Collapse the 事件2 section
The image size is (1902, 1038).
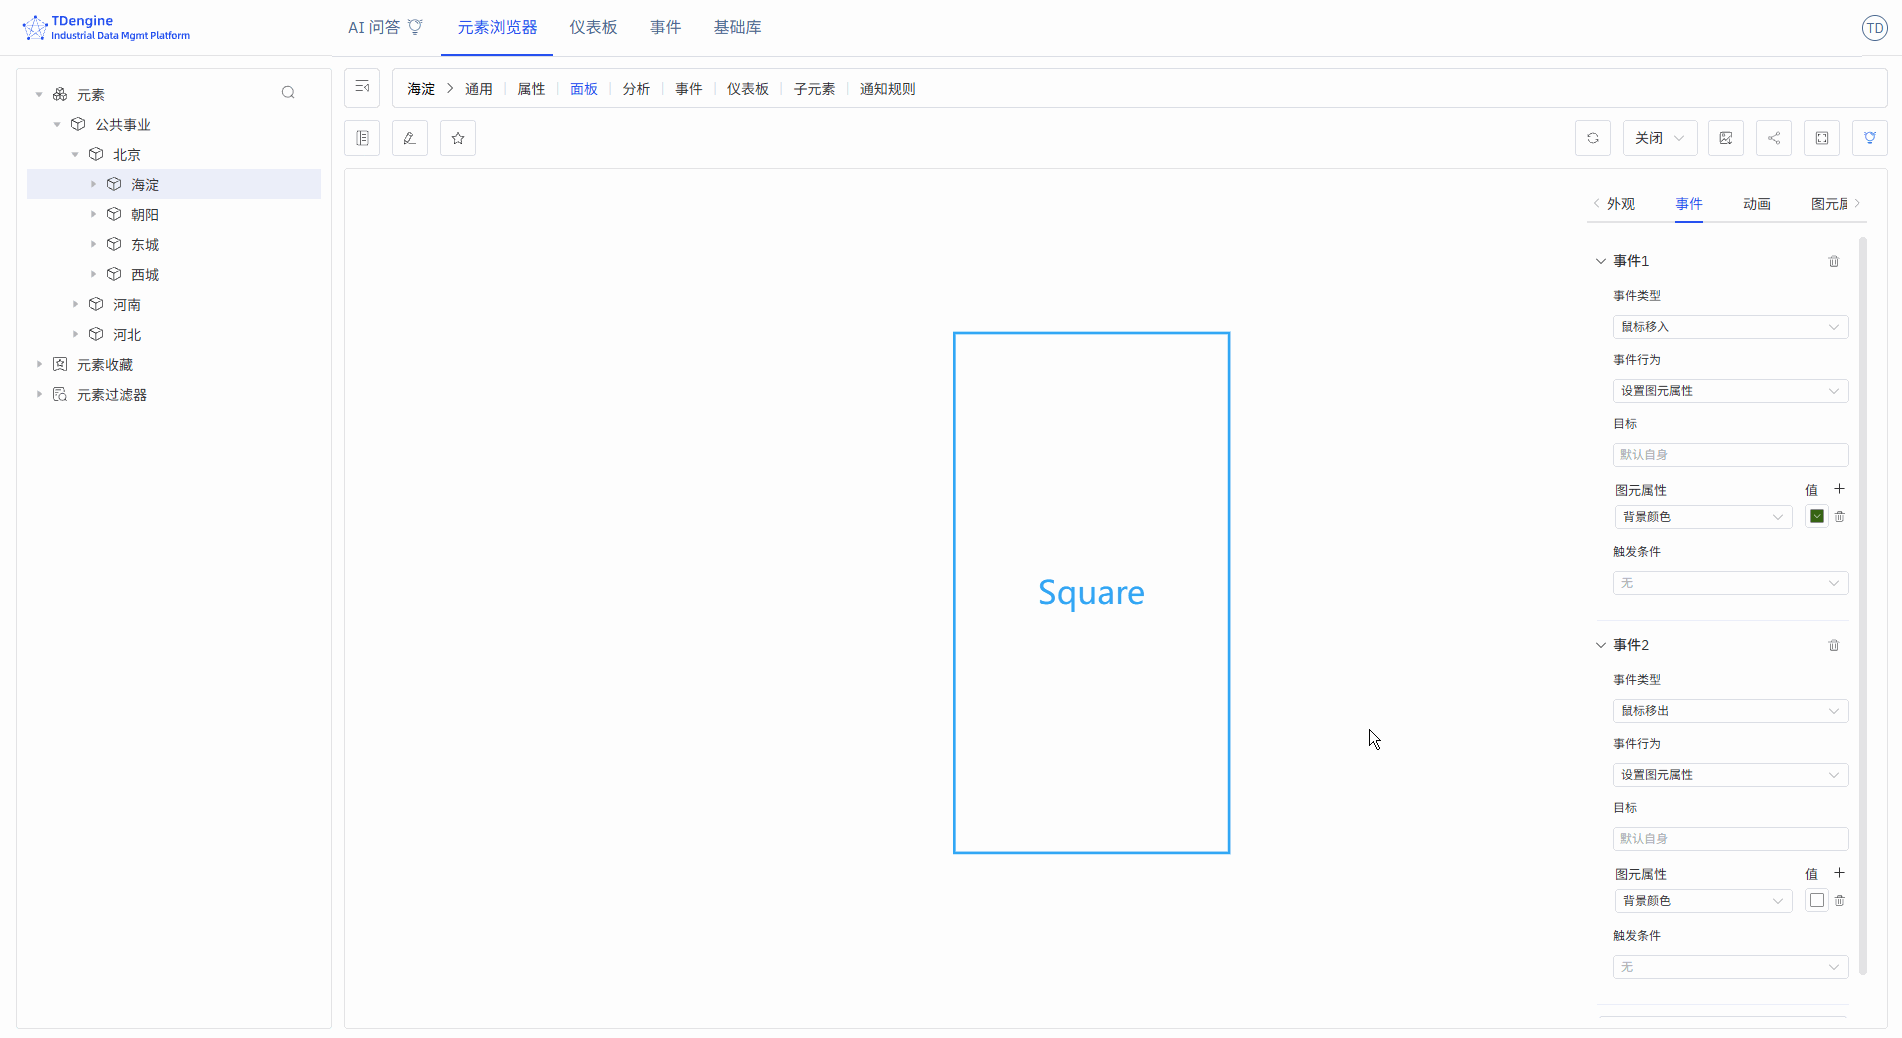click(x=1600, y=645)
